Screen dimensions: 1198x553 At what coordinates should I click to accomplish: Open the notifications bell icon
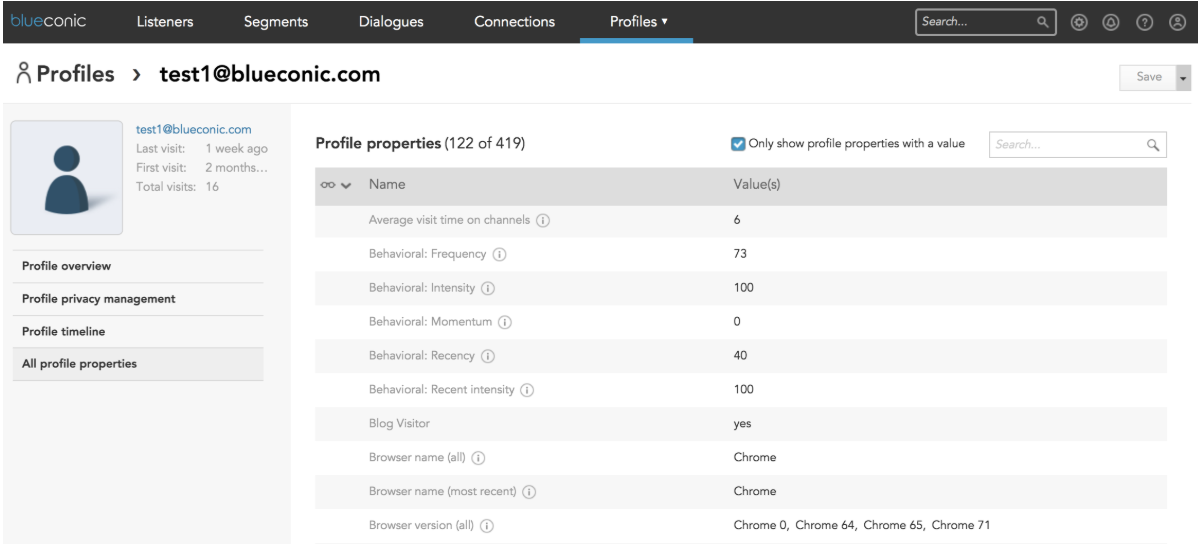(x=1111, y=22)
